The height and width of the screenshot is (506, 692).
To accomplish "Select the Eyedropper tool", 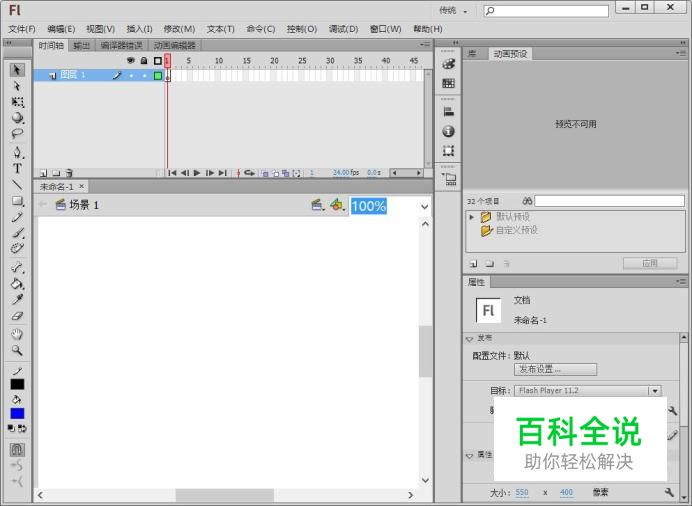I will coord(17,300).
